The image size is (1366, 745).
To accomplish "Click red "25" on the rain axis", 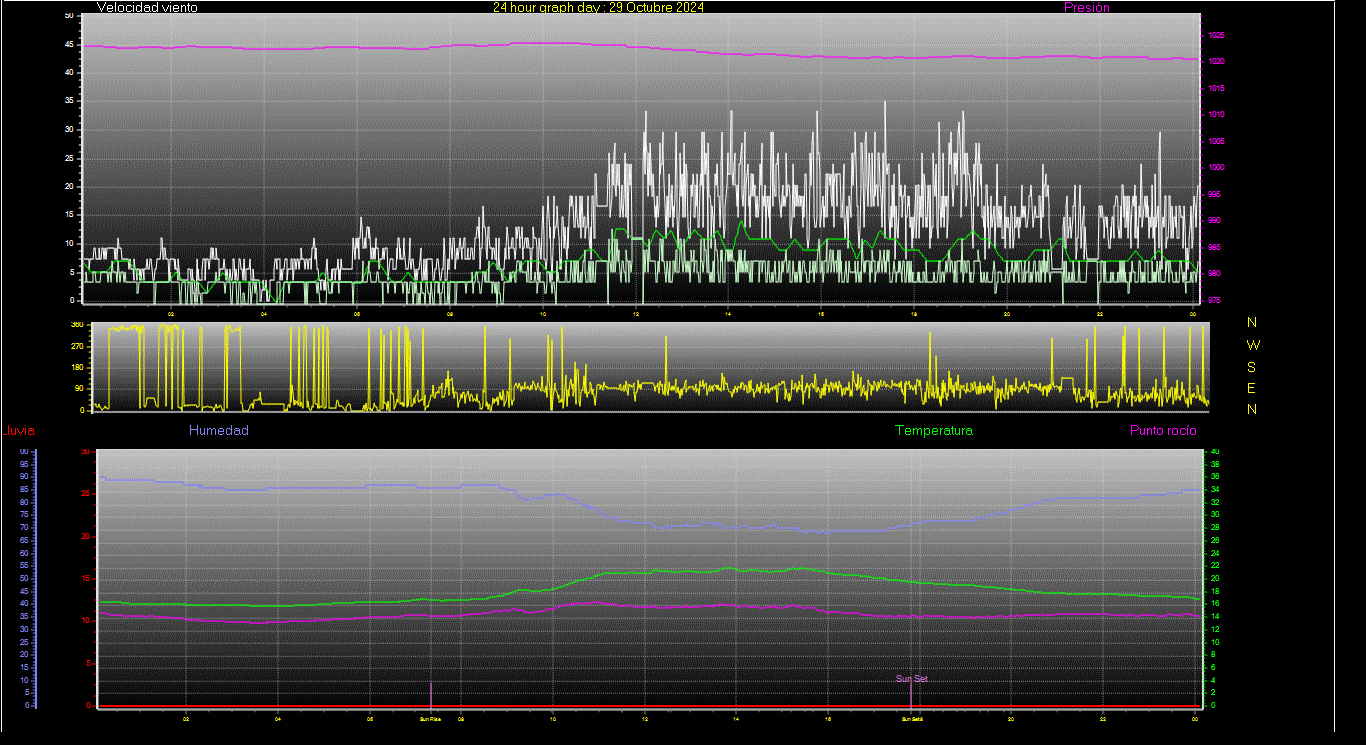I will (x=85, y=494).
